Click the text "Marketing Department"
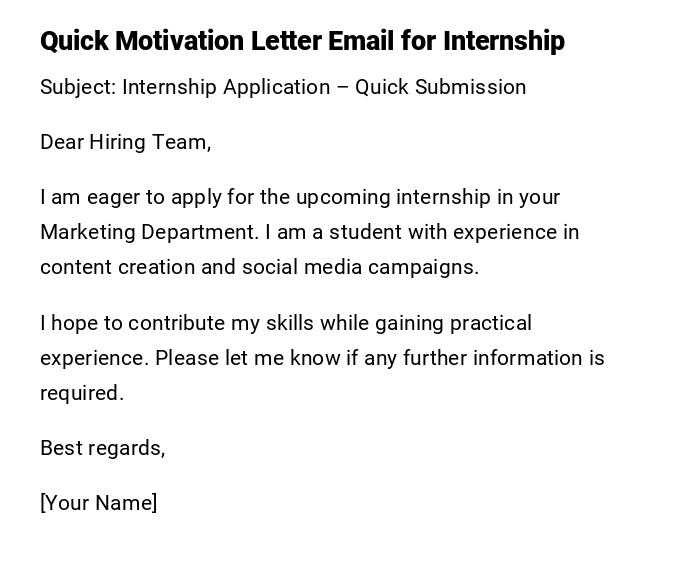The image size is (700, 566). 149,232
